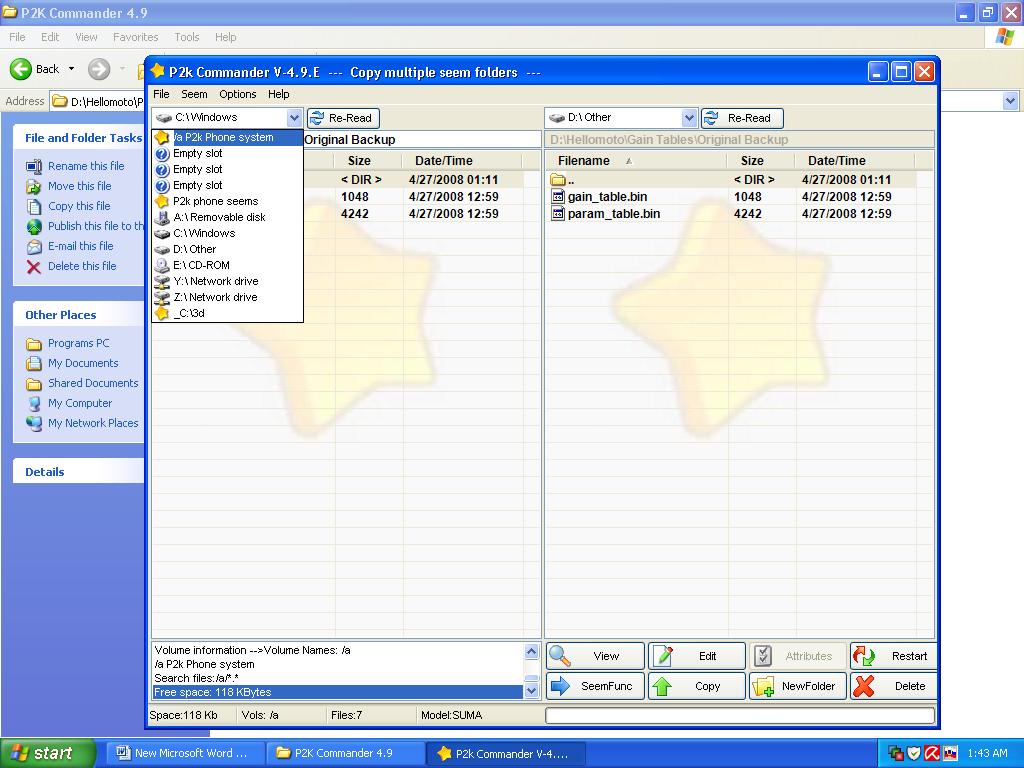Screen dimensions: 1024x768
Task: Switch to 'New Microsoft Word' taskbar window
Action: click(183, 753)
